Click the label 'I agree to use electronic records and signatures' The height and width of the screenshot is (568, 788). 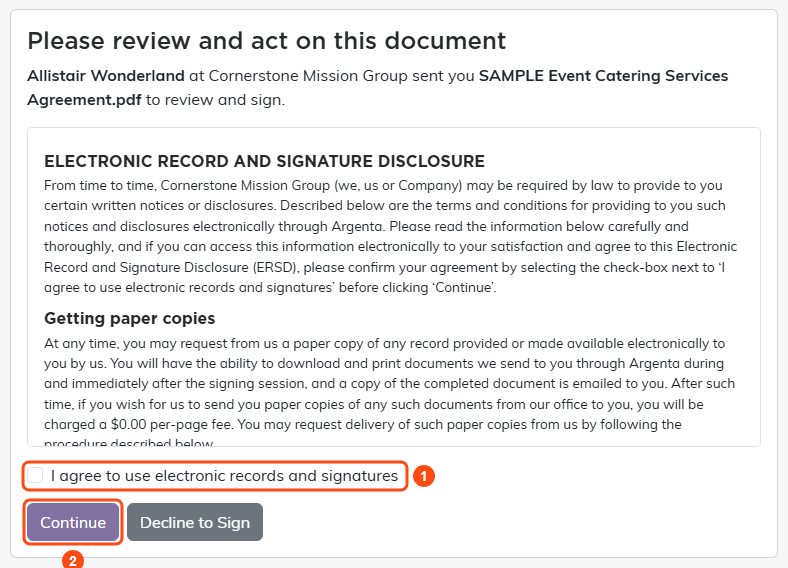click(224, 476)
